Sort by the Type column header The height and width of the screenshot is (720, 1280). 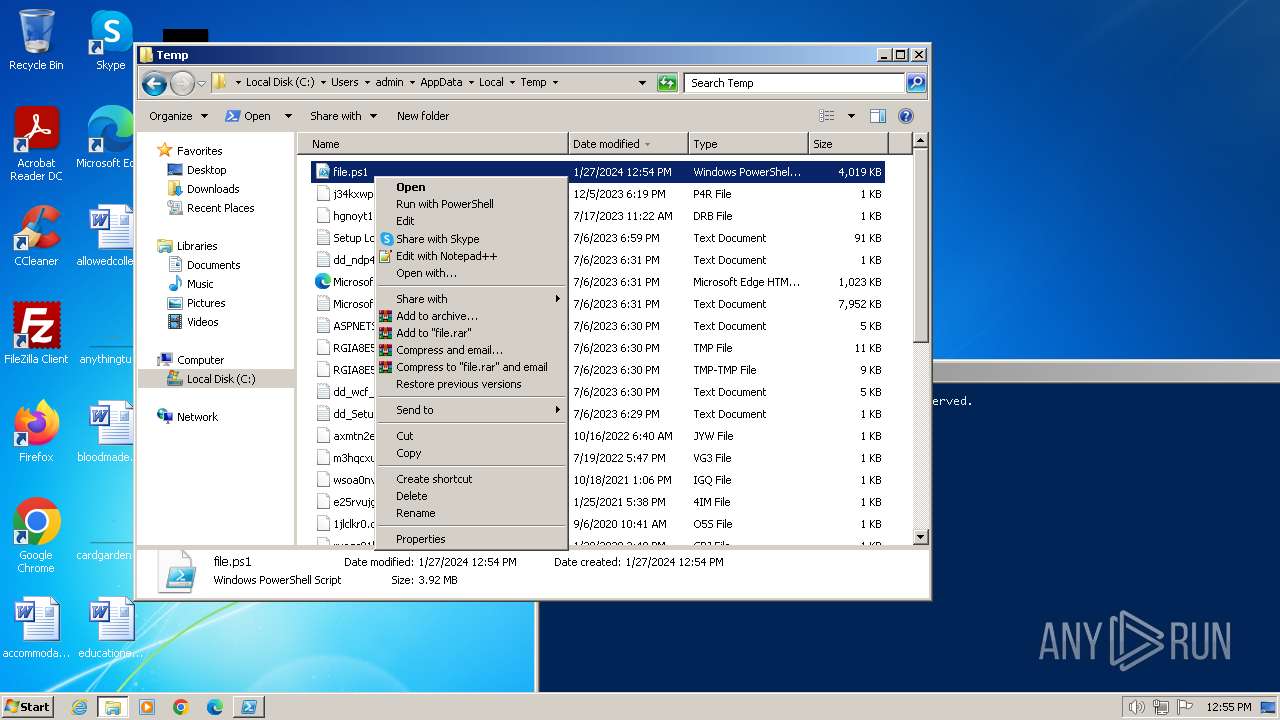click(748, 144)
